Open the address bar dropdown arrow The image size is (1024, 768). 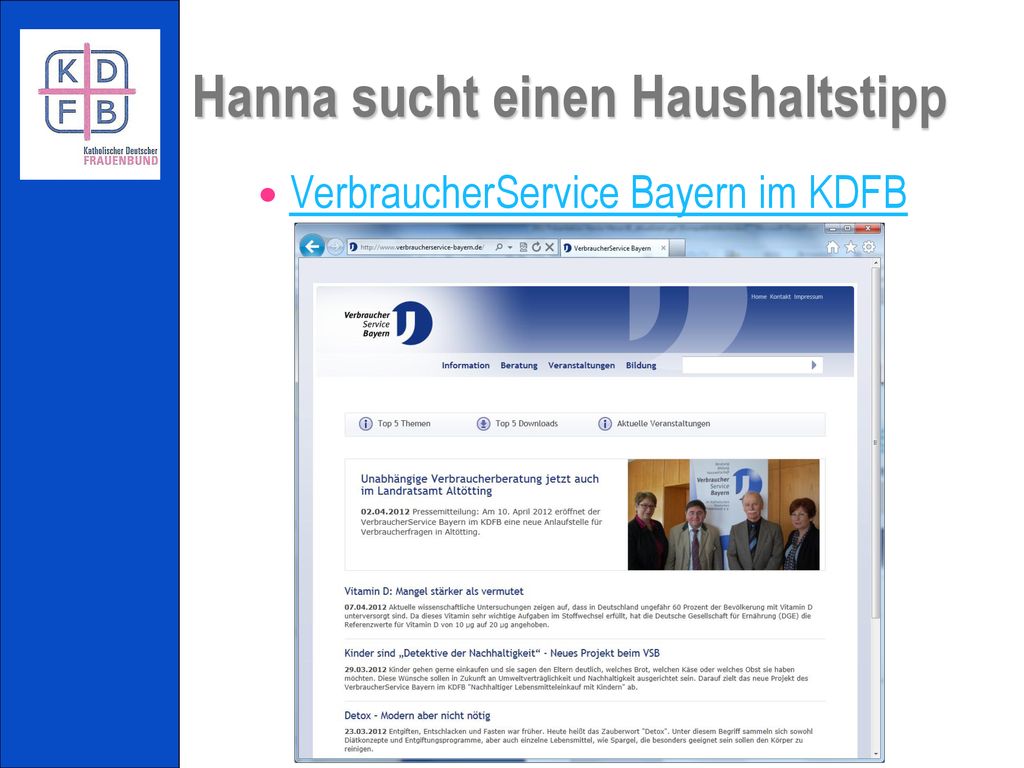[510, 248]
